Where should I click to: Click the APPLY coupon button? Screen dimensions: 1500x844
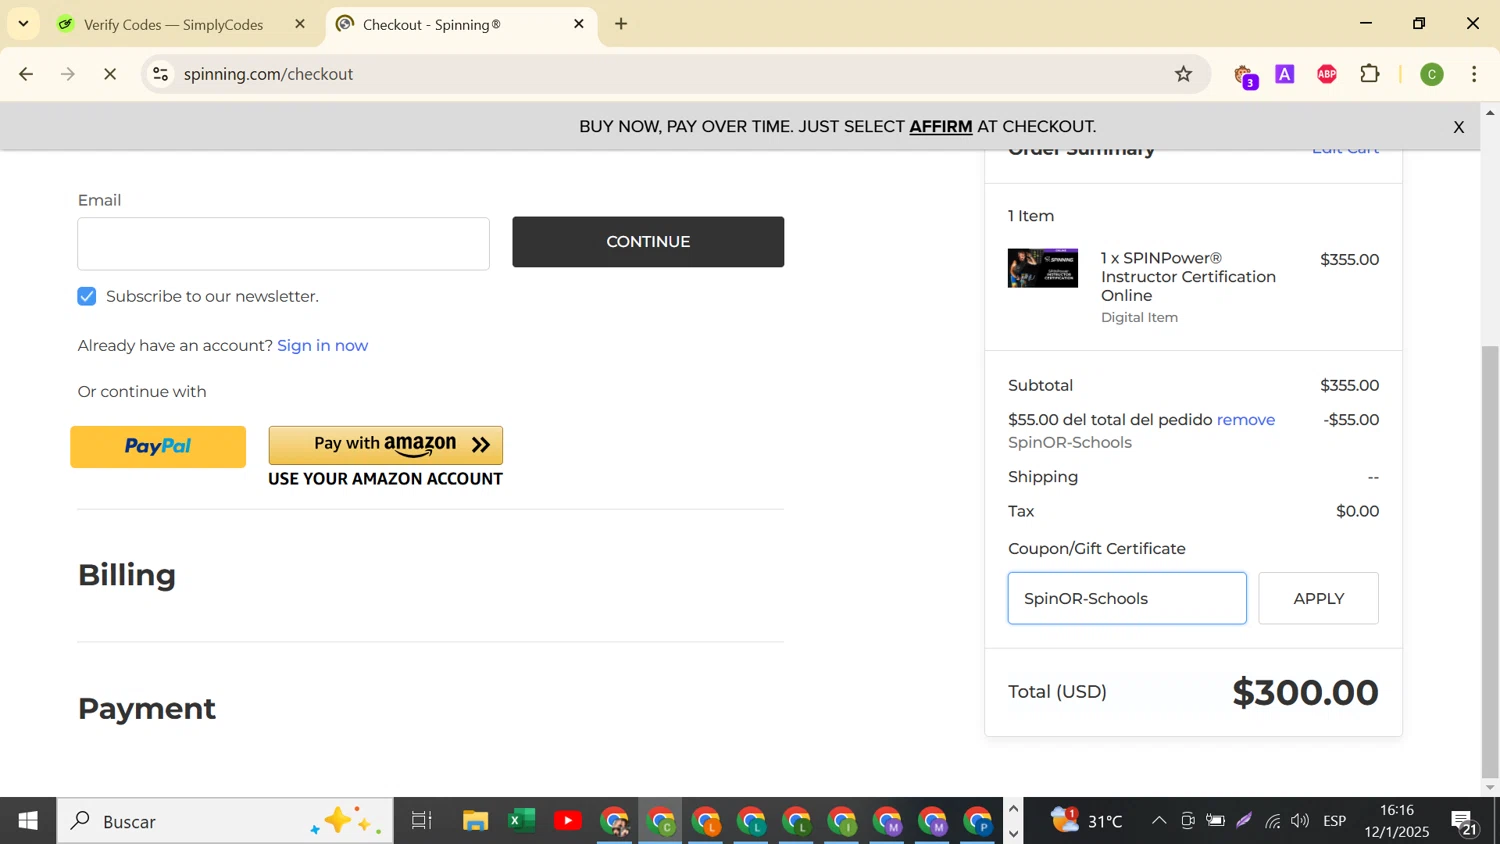click(x=1318, y=598)
